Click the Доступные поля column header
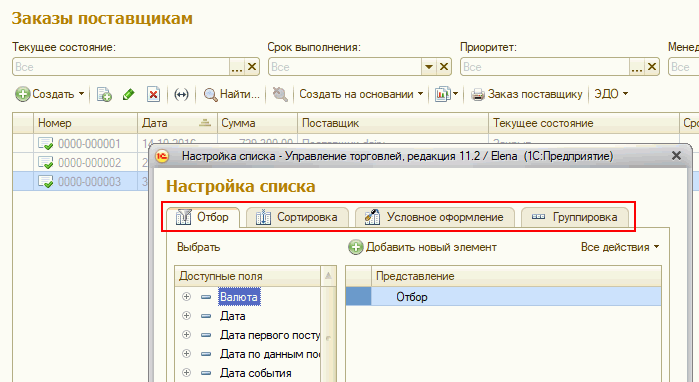699x382 pixels. (x=248, y=276)
